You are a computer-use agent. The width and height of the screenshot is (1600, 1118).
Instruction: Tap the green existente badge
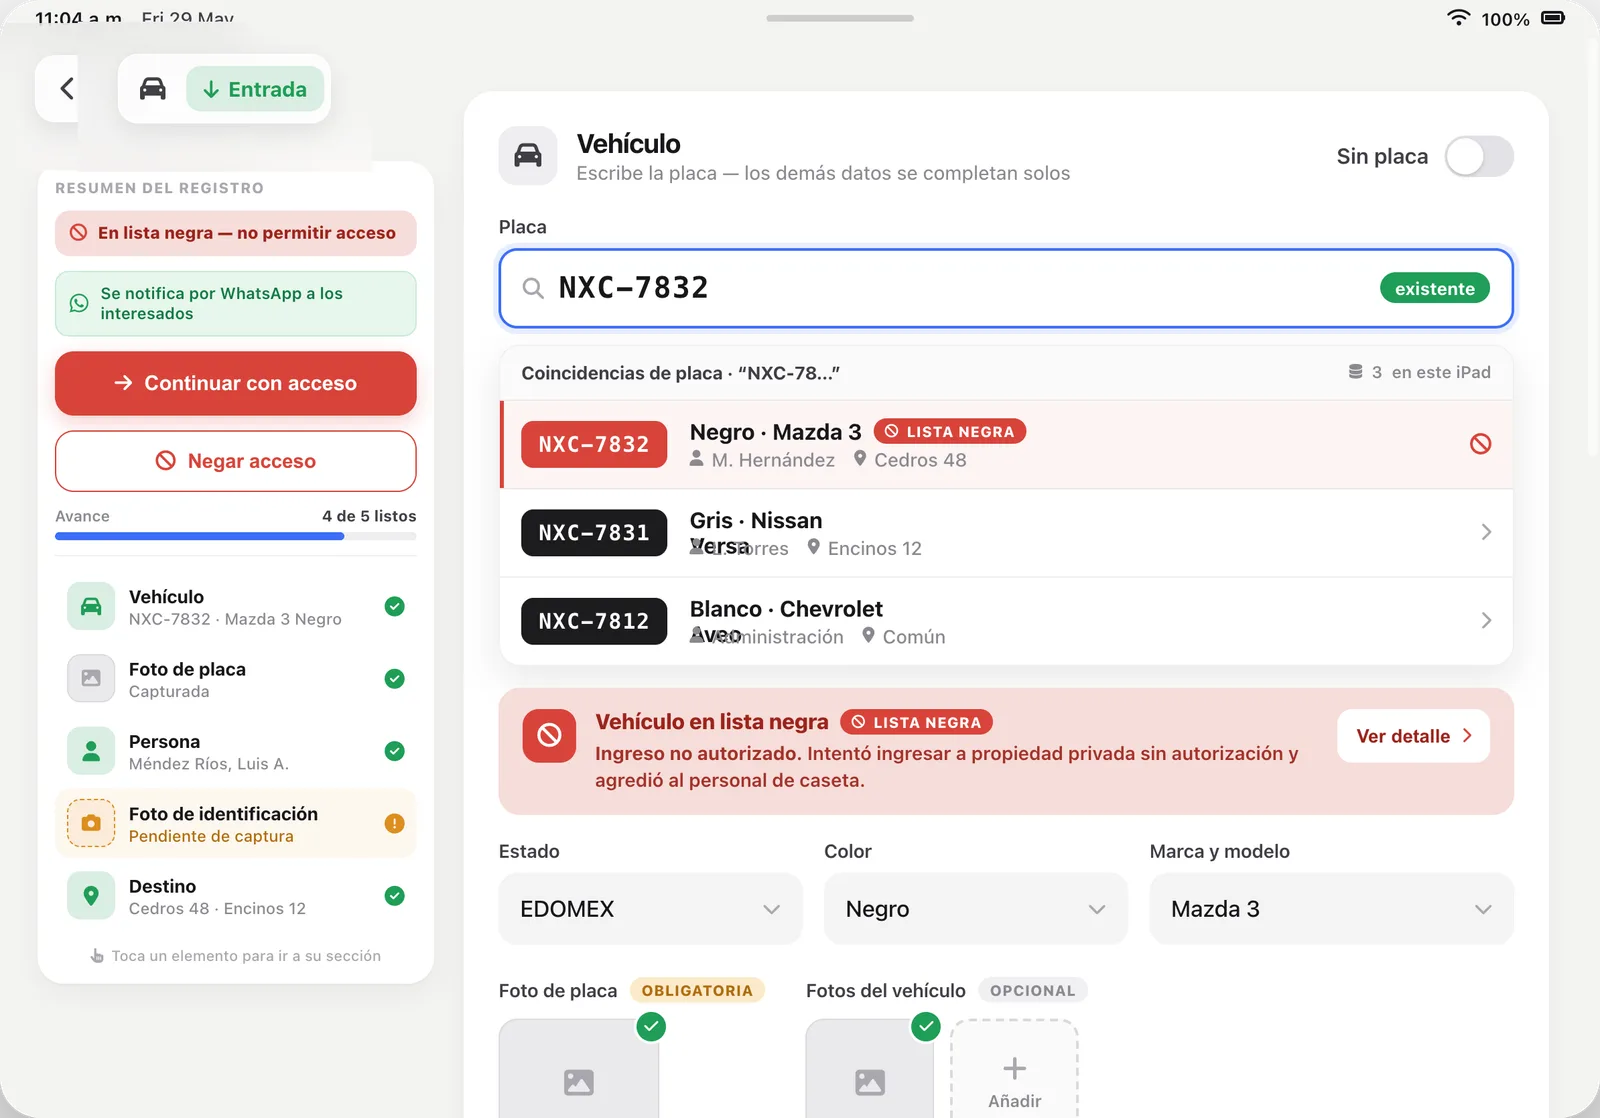click(1435, 288)
